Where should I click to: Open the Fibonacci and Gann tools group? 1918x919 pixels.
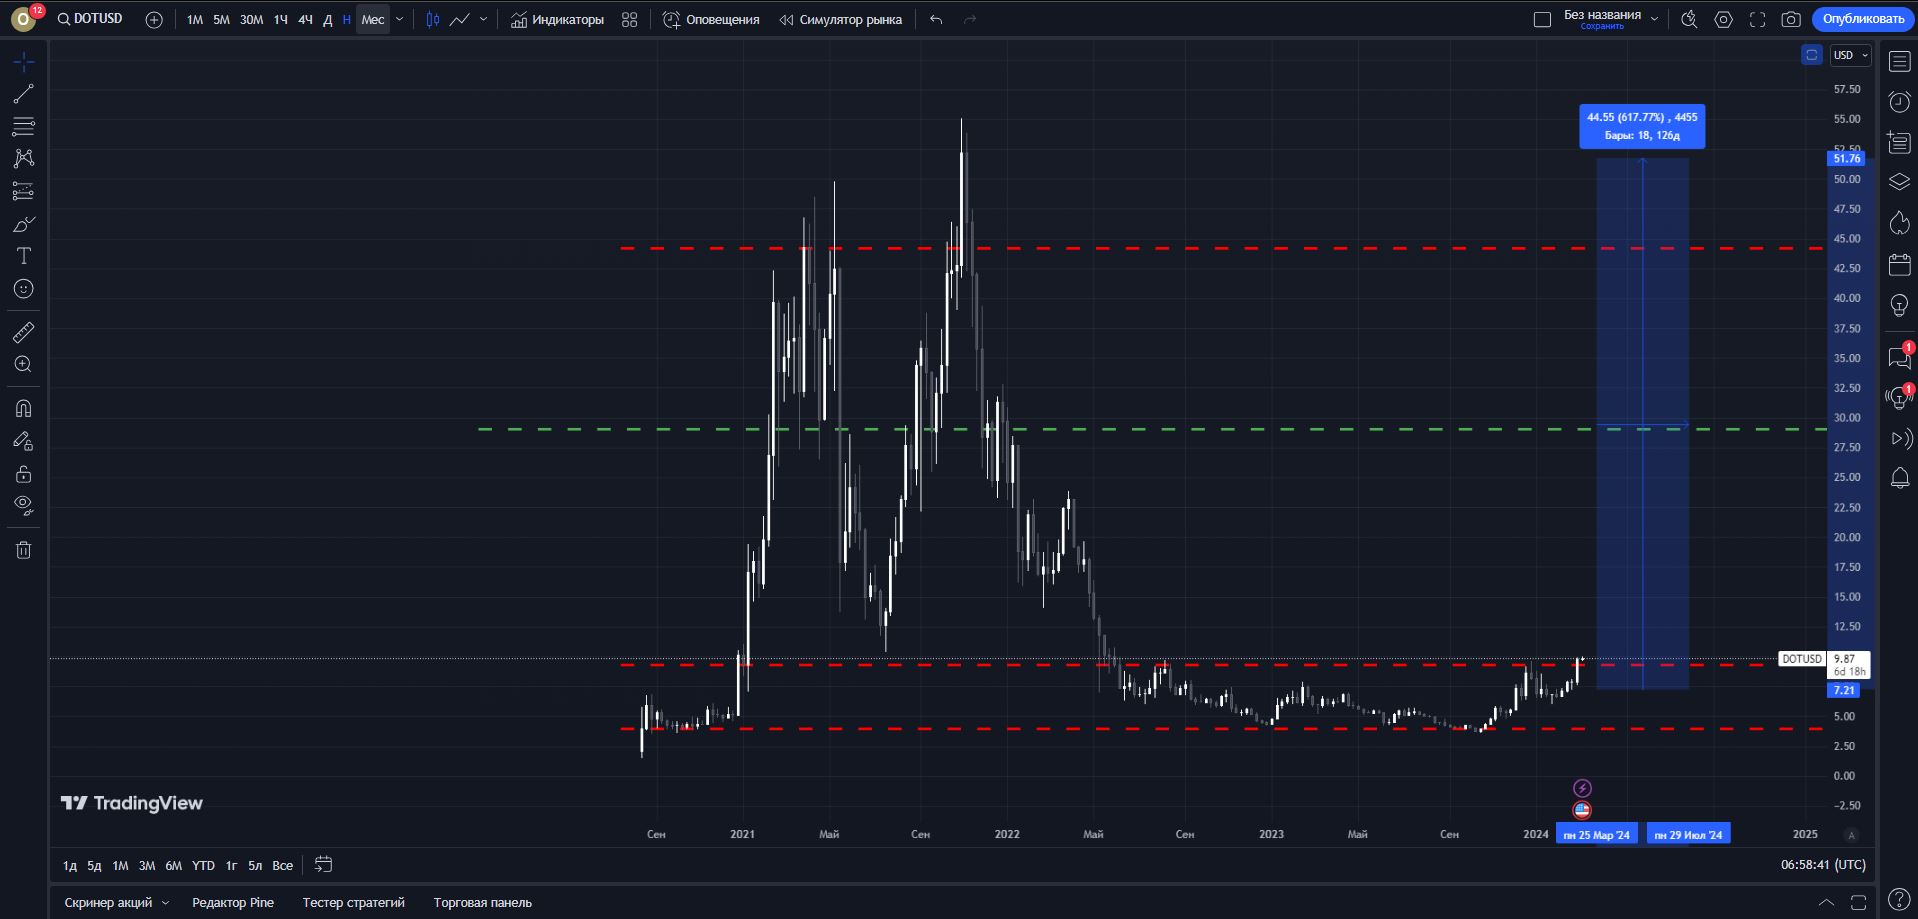click(23, 126)
